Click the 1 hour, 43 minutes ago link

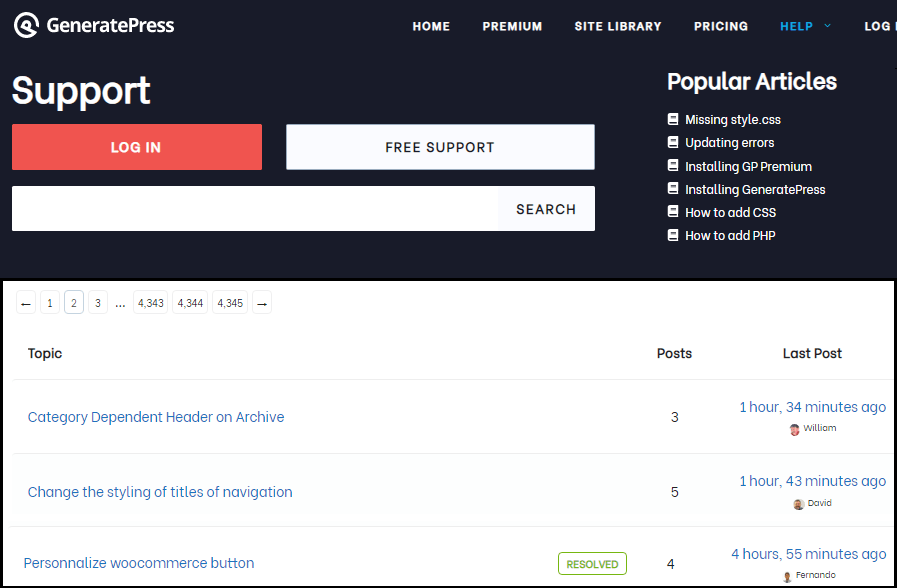[812, 481]
